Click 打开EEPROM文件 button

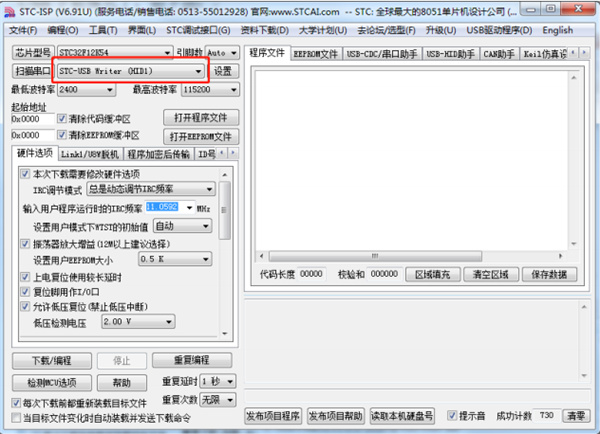(201, 136)
